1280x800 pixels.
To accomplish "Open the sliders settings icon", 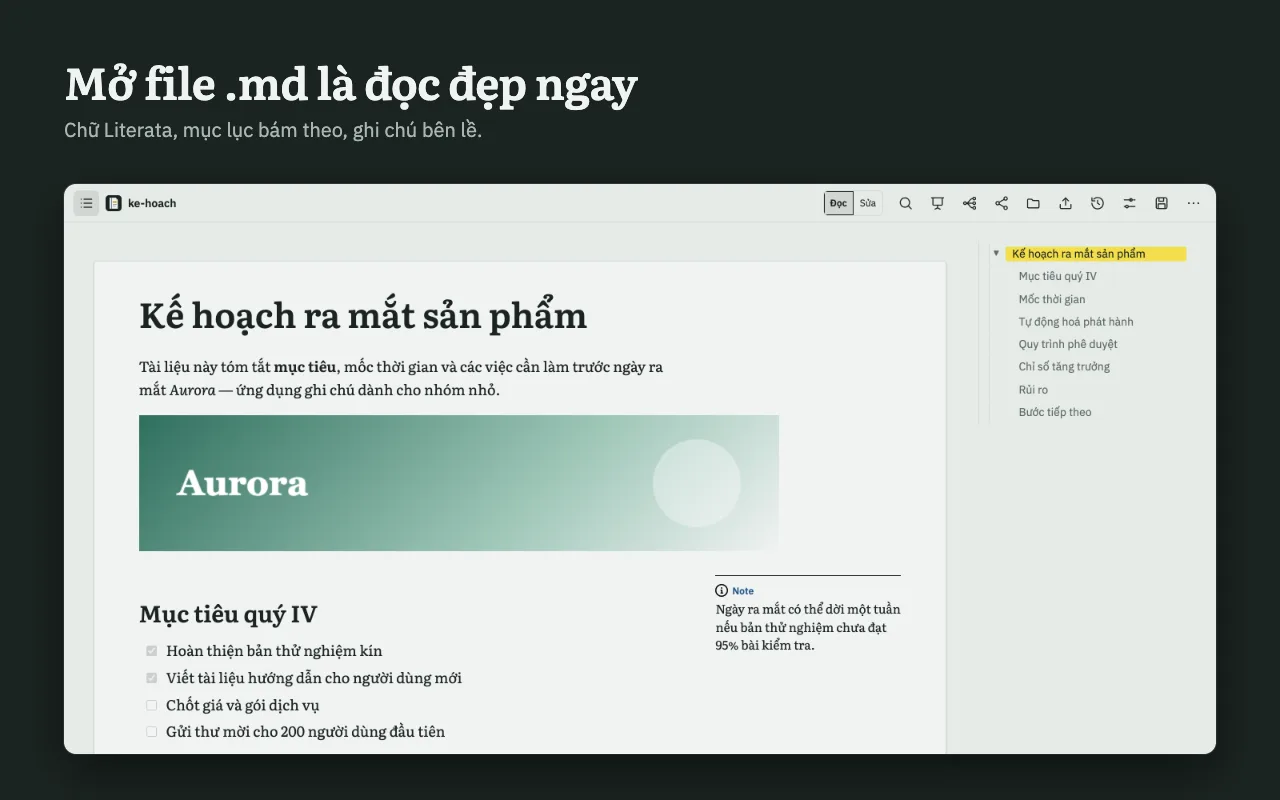I will (1129, 203).
